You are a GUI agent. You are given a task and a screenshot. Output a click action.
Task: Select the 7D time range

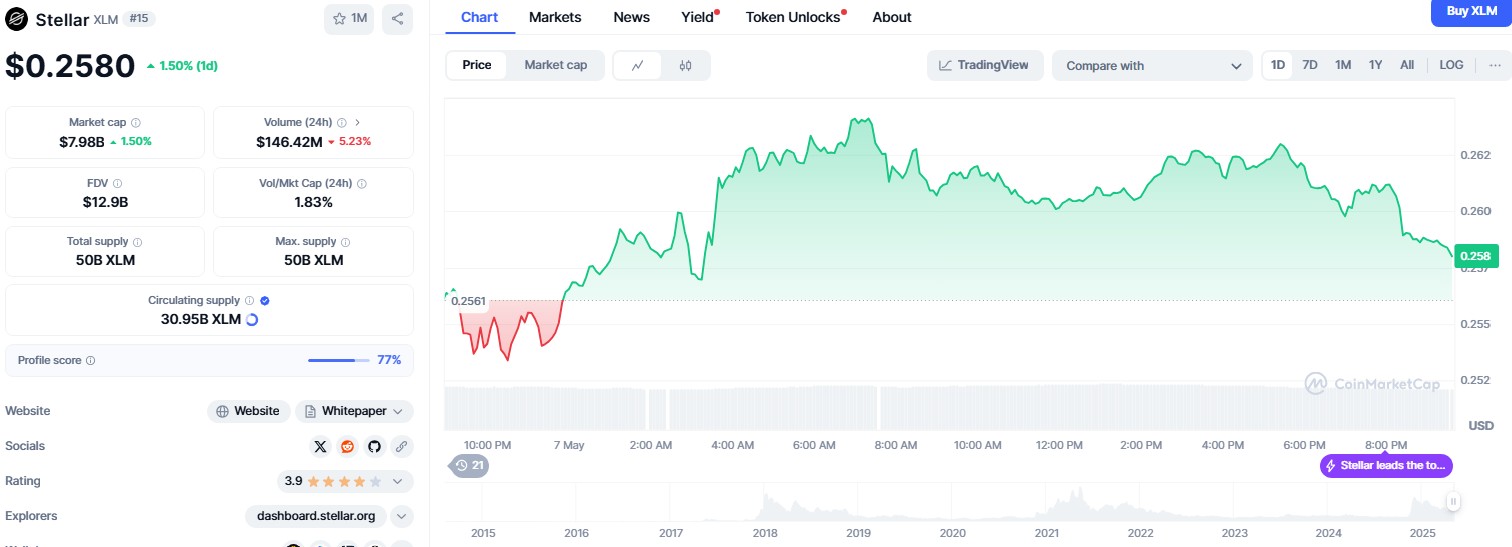(x=1309, y=65)
